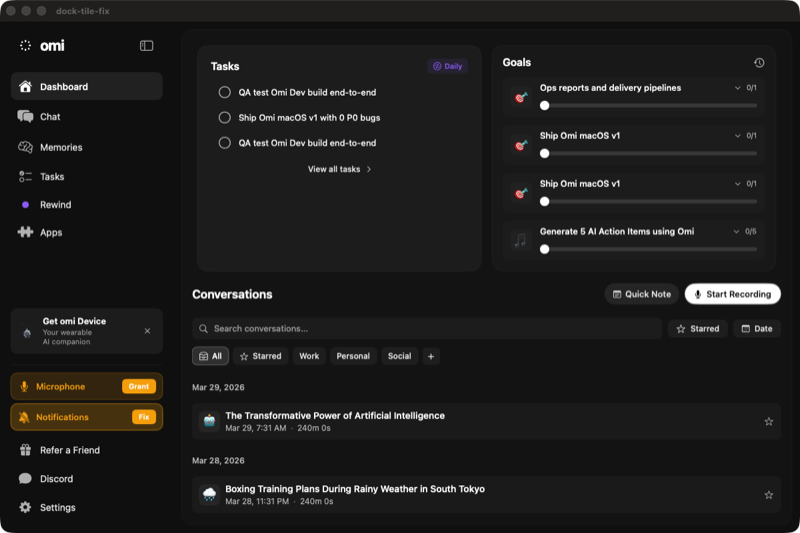The width and height of the screenshot is (800, 533).
Task: Toggle the Starred filter next to the search bar
Action: 698,329
